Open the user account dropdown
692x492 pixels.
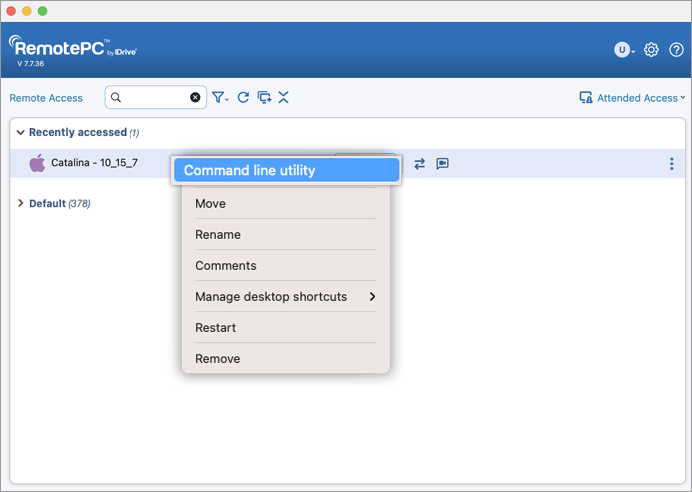pos(624,50)
